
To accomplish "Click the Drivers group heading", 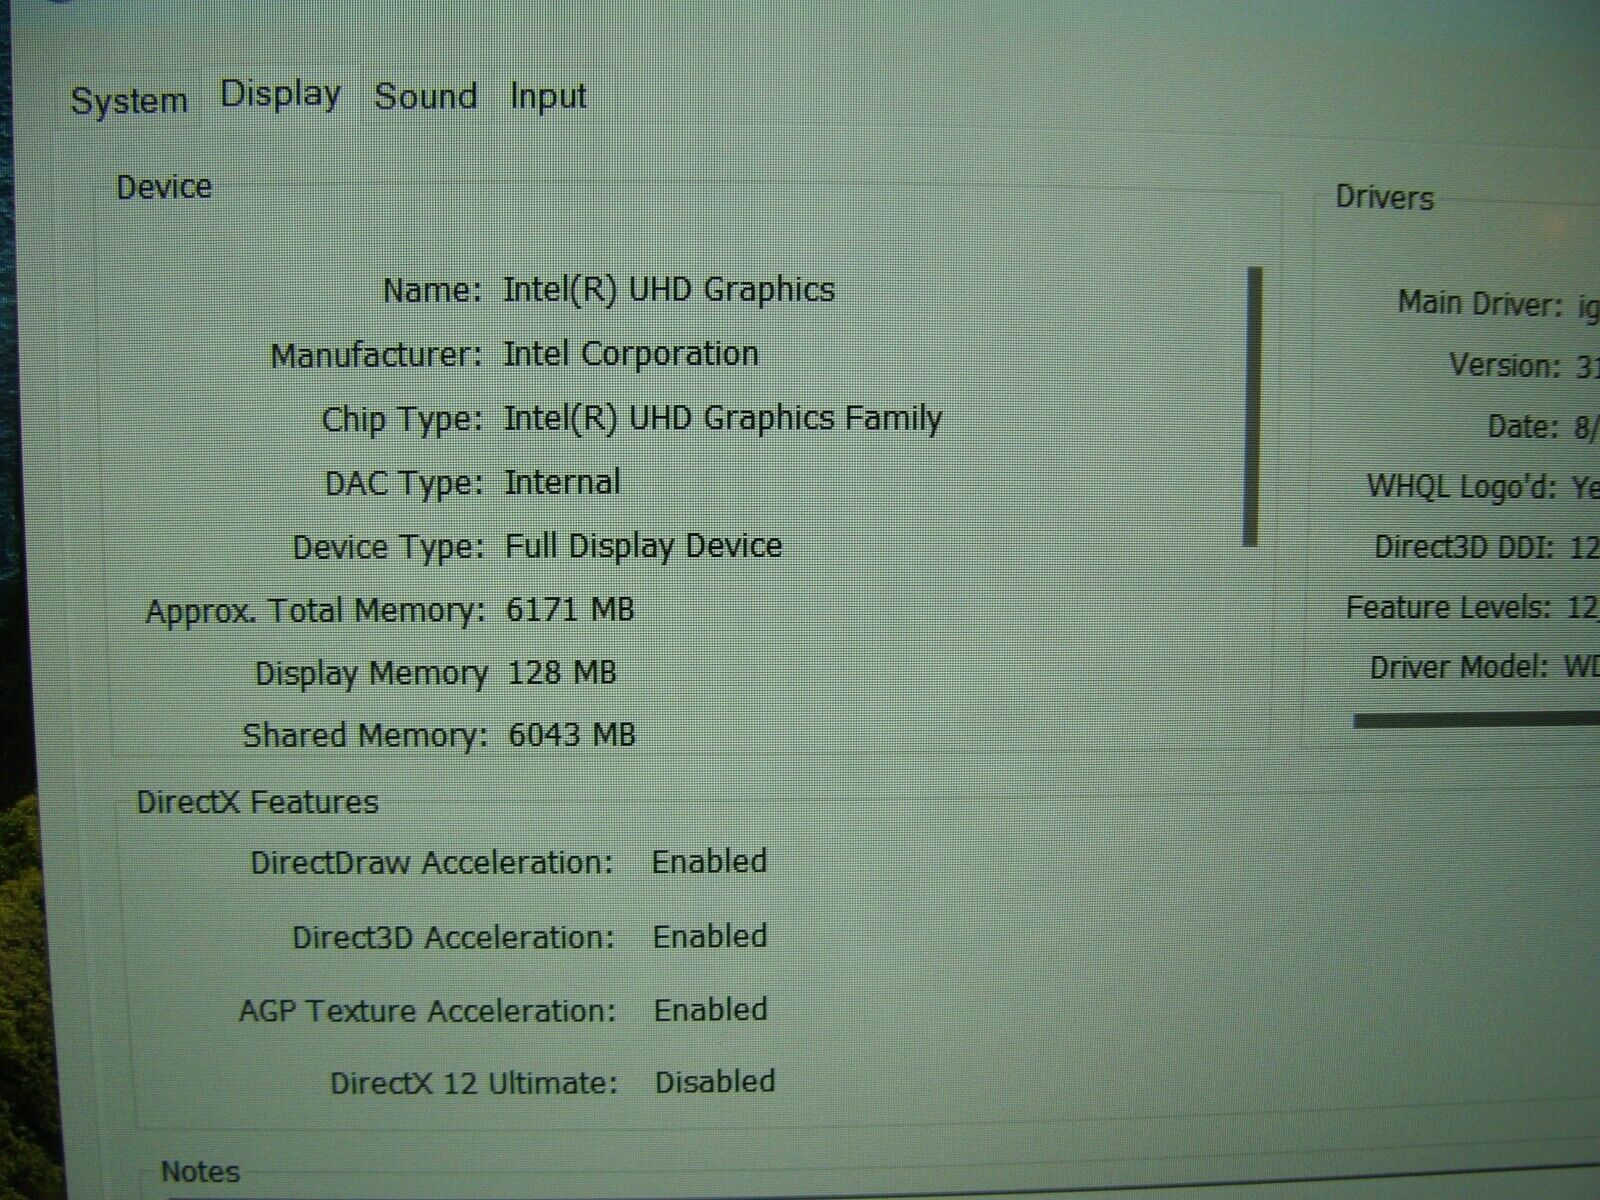I will pos(1384,197).
